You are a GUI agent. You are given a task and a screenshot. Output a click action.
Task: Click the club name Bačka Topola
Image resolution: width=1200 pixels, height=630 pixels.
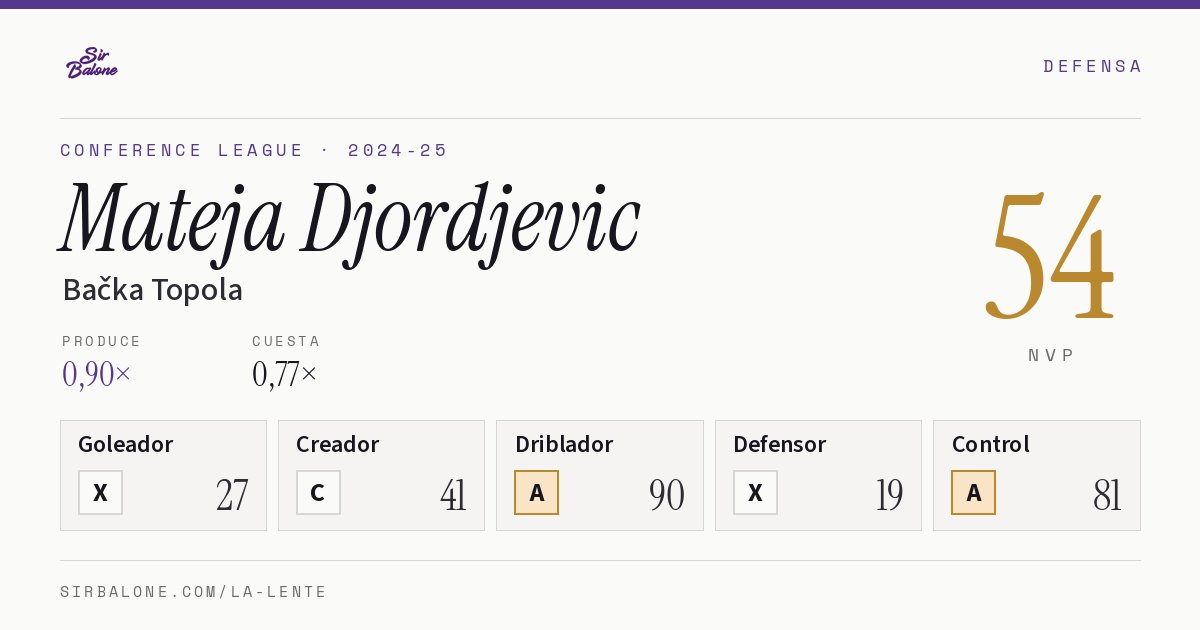pyautogui.click(x=152, y=290)
